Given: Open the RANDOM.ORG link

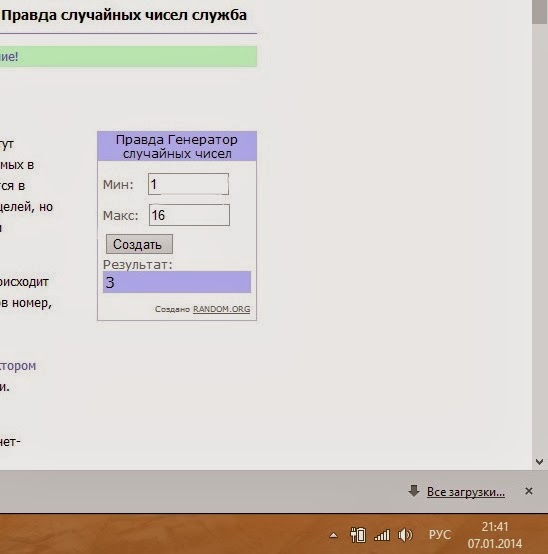Looking at the screenshot, I should click(222, 309).
